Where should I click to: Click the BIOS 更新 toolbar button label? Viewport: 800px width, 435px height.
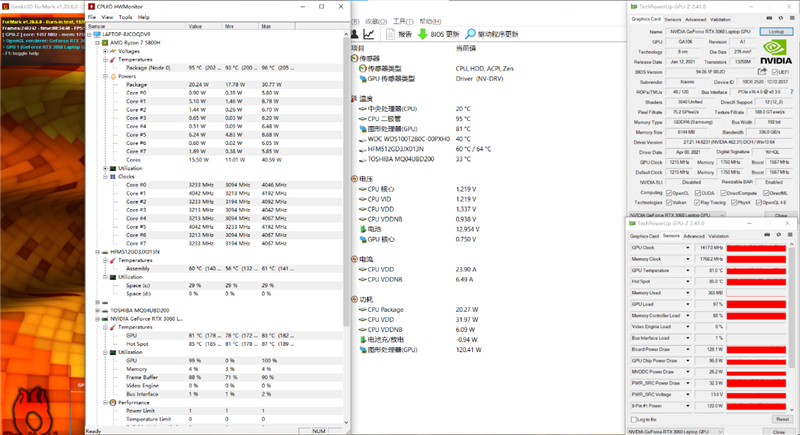pos(445,34)
